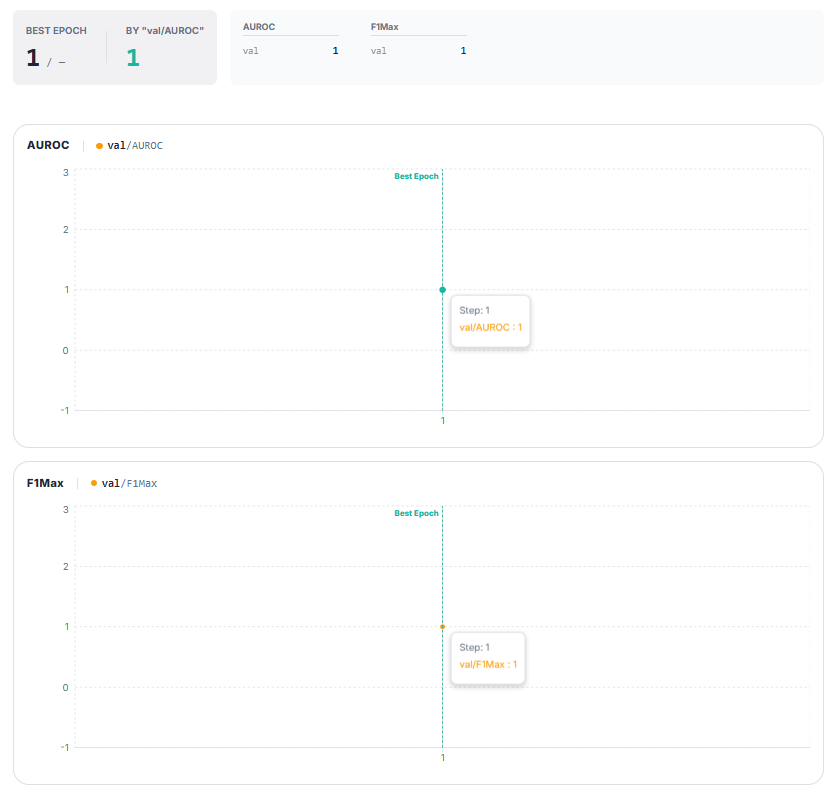Click the val row under AUROC summary

pos(291,51)
